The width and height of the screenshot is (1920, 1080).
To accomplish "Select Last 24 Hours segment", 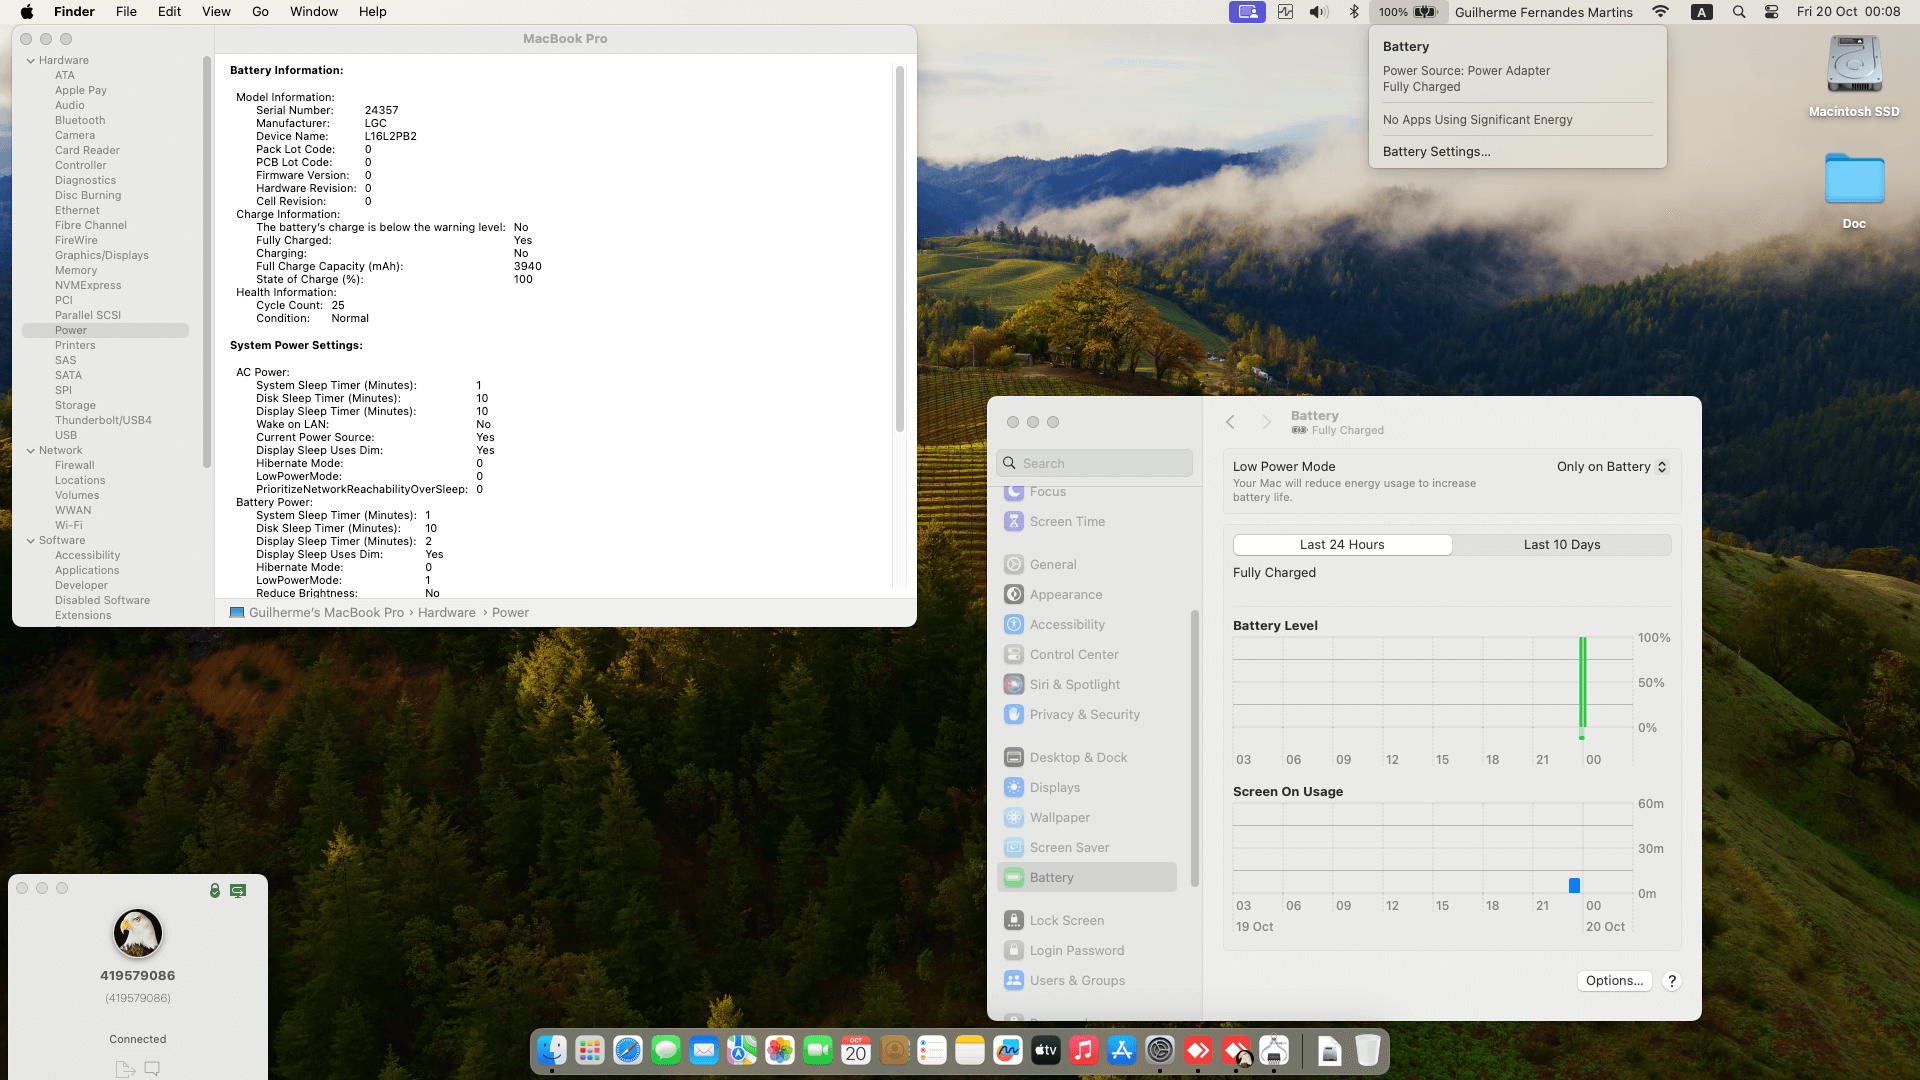I will click(1342, 545).
